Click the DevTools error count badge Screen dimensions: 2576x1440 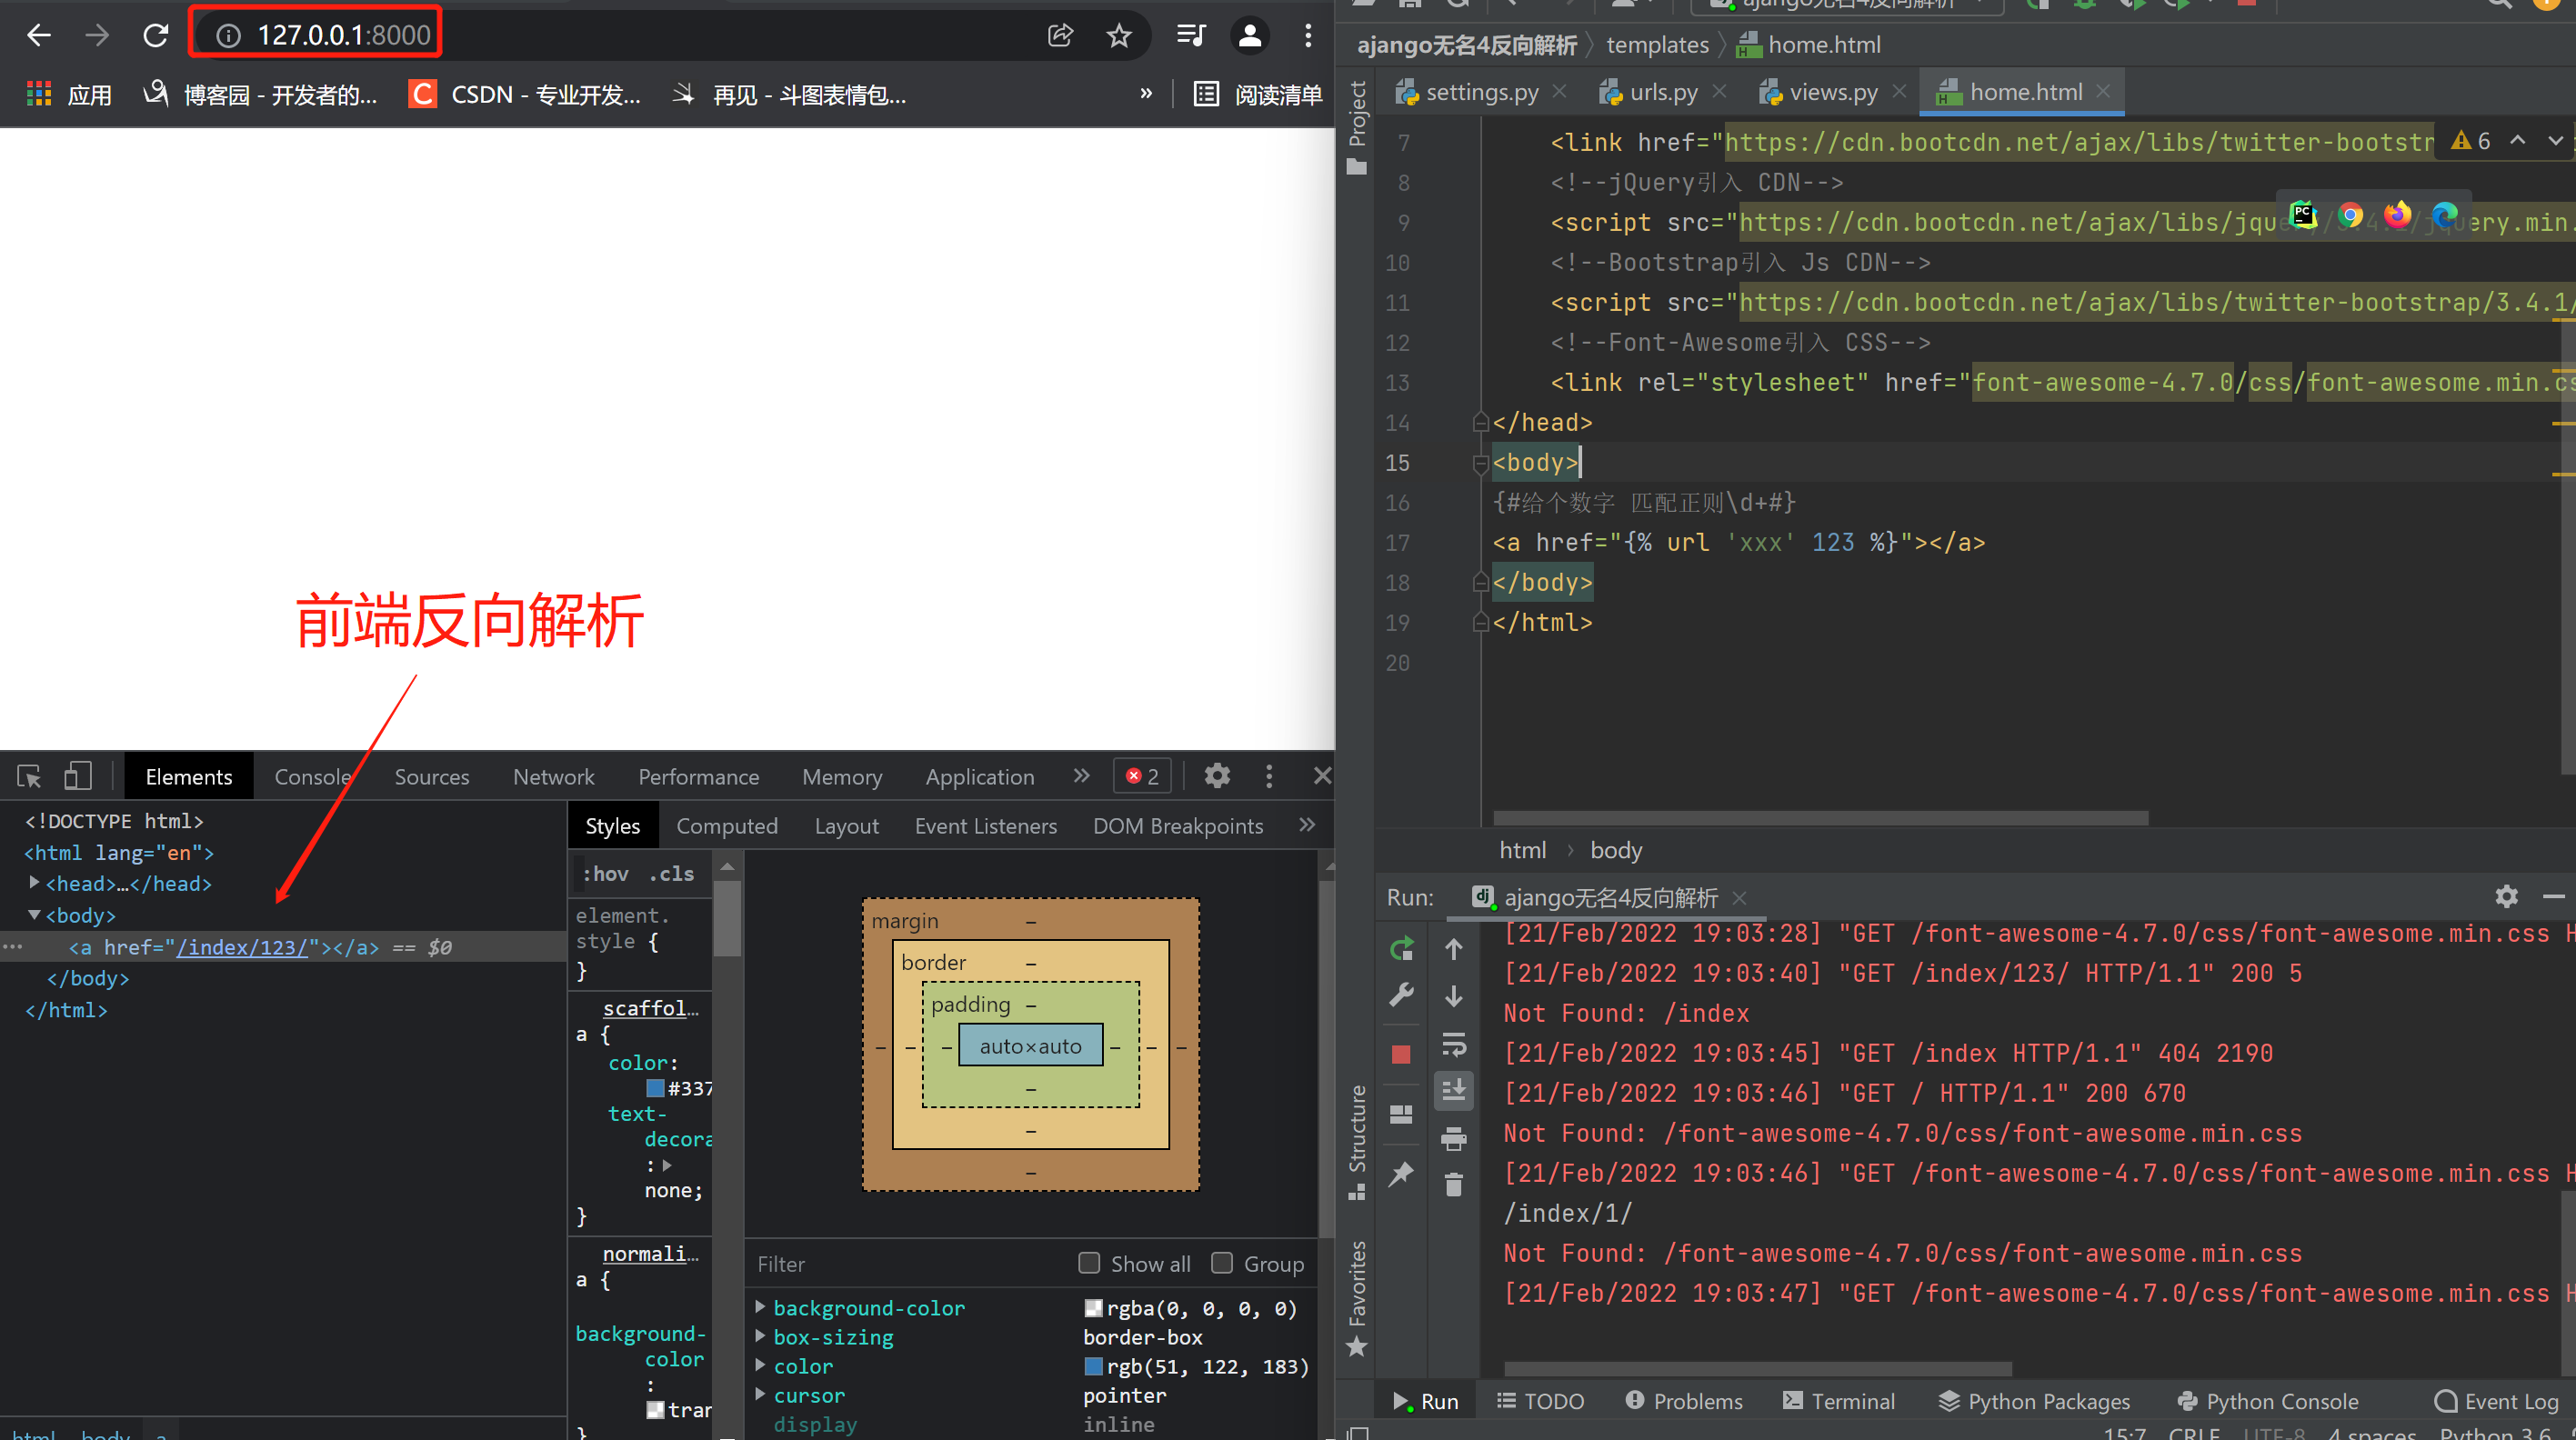pyautogui.click(x=1142, y=776)
